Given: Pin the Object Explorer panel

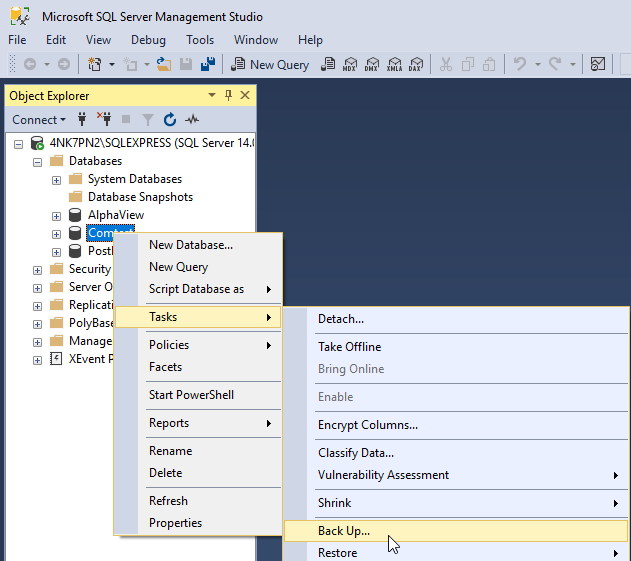Looking at the screenshot, I should (228, 96).
